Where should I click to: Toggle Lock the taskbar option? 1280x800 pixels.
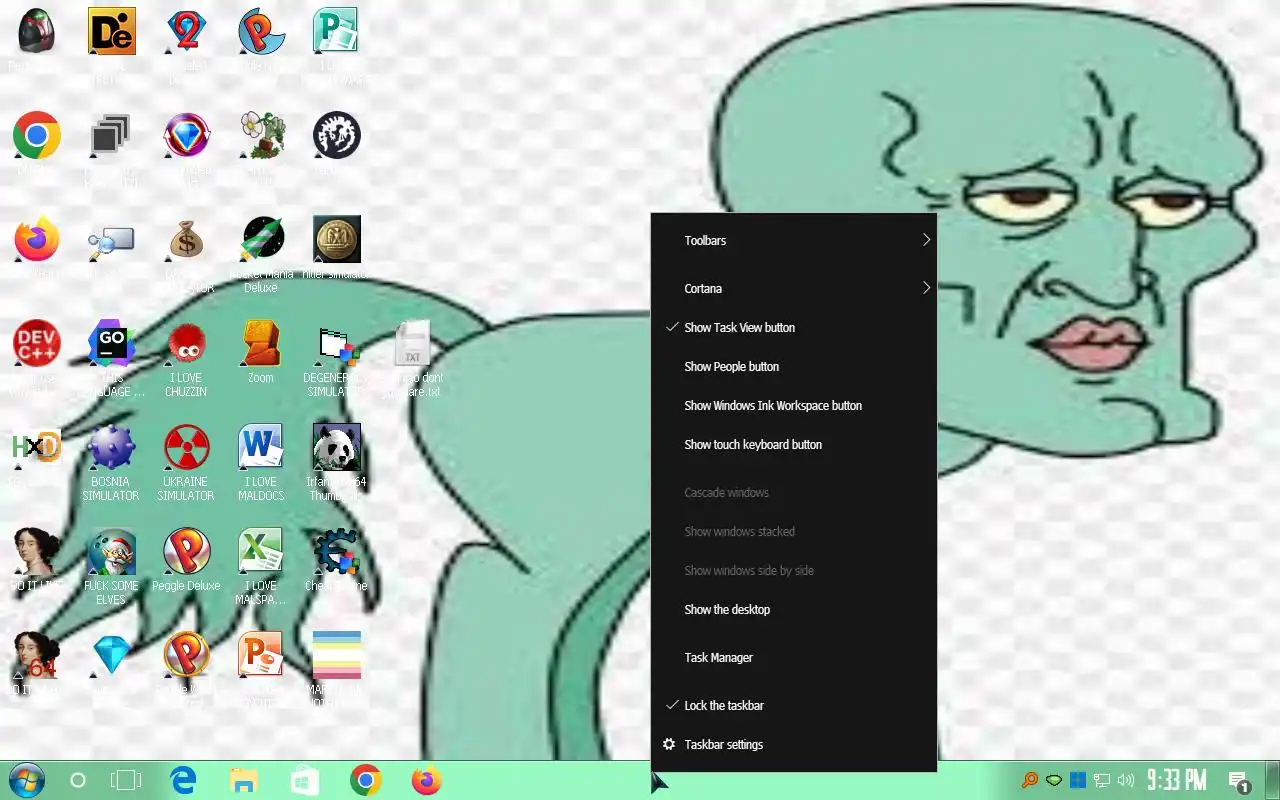[794, 706]
